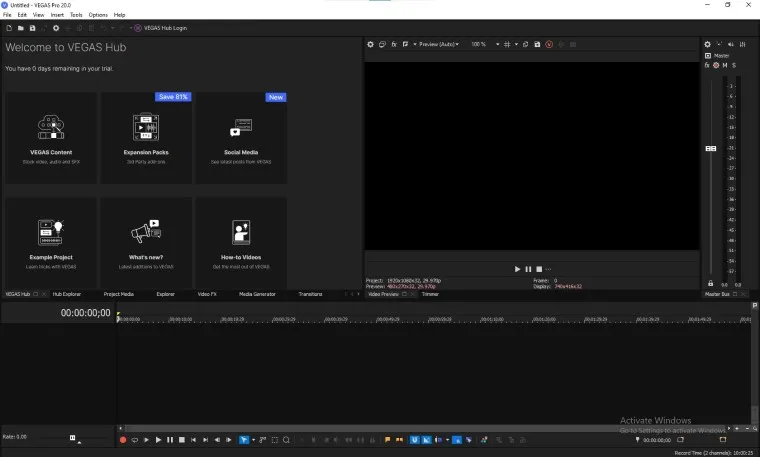Click the timeline Record button

(123, 440)
